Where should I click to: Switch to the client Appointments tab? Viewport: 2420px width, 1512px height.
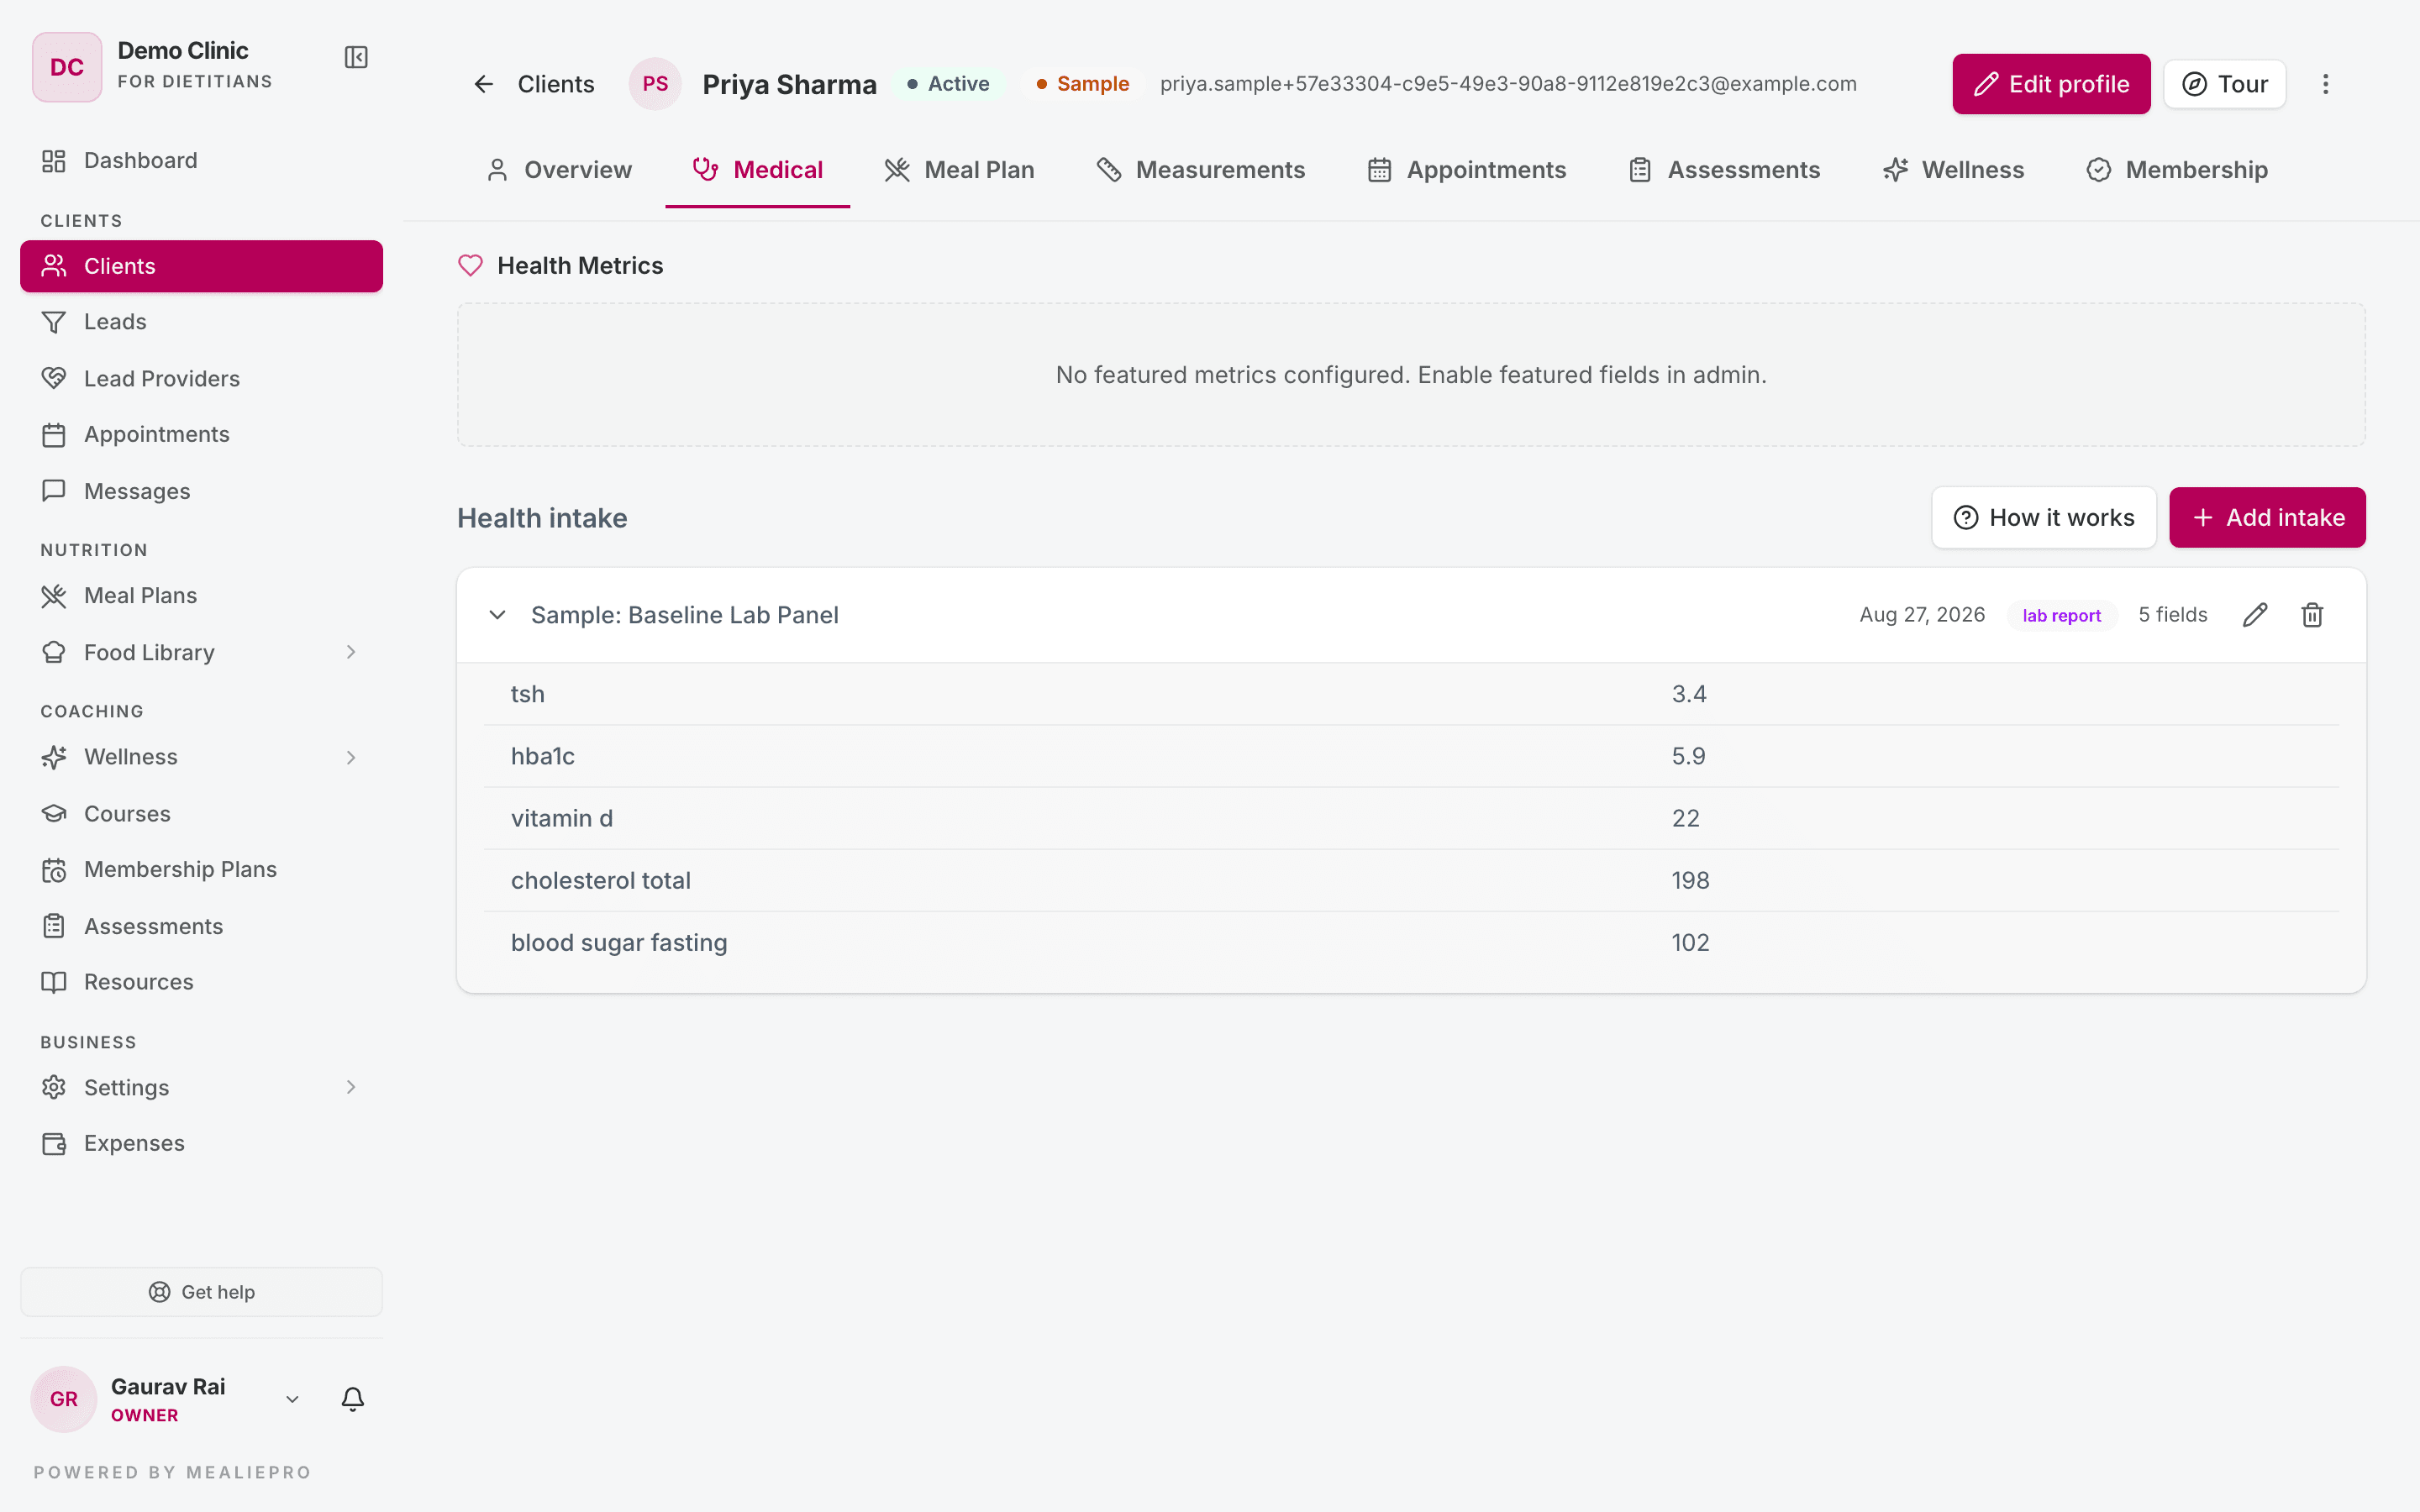pyautogui.click(x=1467, y=170)
